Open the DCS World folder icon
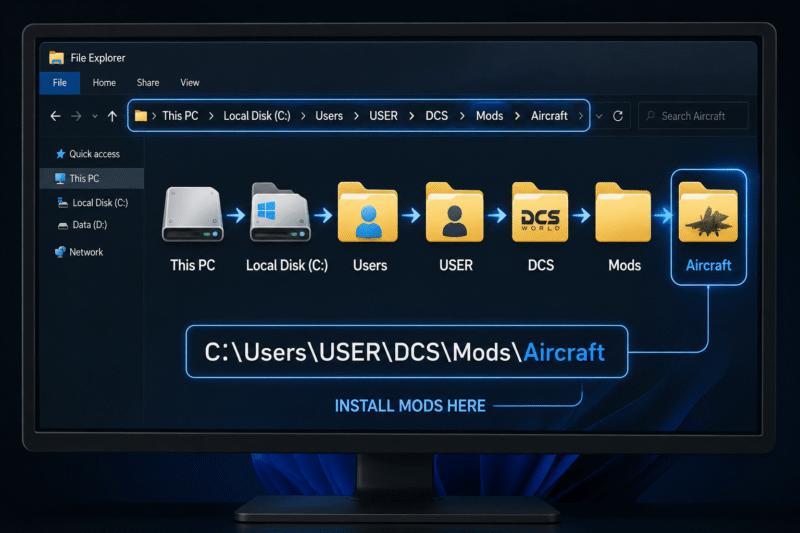The height and width of the screenshot is (533, 800). pyautogui.click(x=540, y=212)
